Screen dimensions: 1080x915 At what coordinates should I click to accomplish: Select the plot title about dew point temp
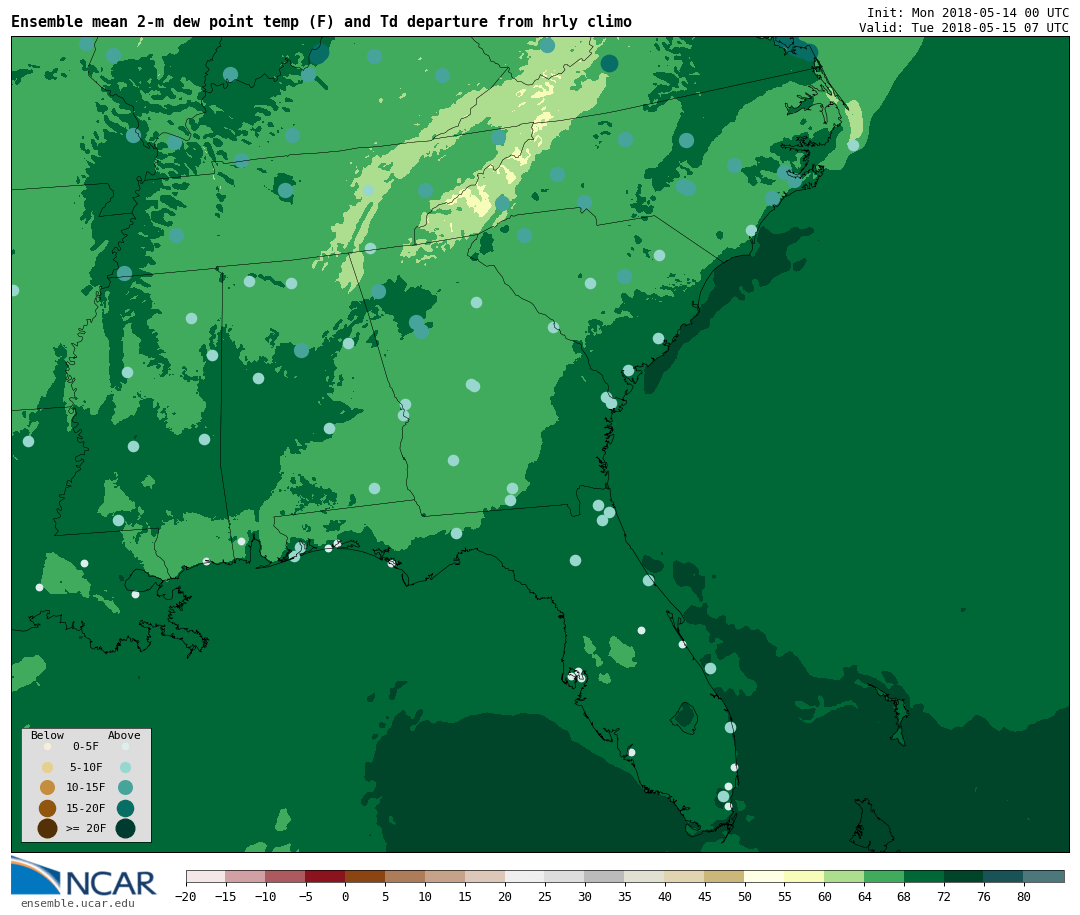321,22
